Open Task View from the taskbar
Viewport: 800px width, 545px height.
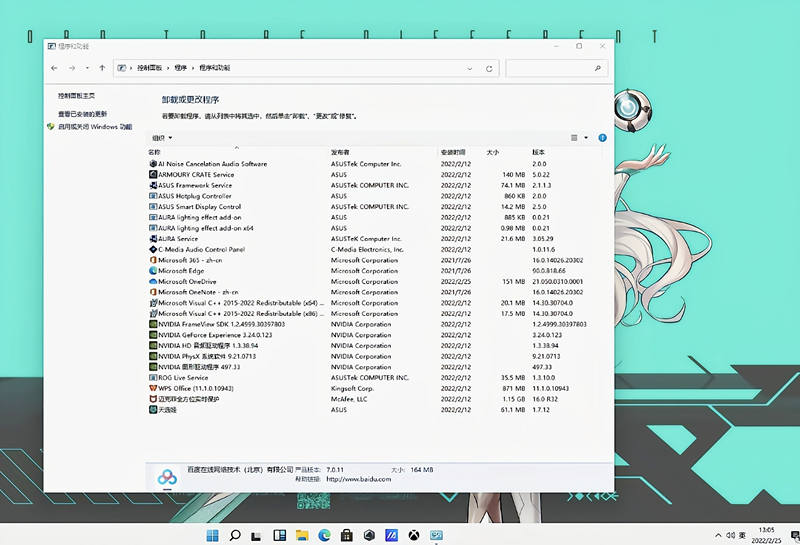[257, 535]
